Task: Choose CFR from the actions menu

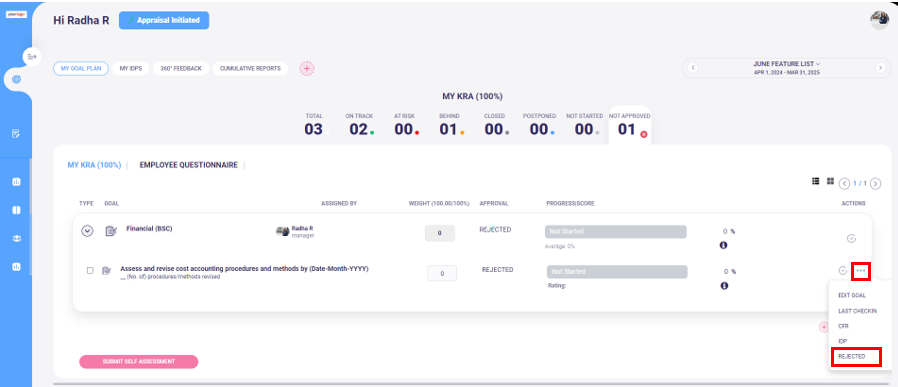Action: pos(843,326)
